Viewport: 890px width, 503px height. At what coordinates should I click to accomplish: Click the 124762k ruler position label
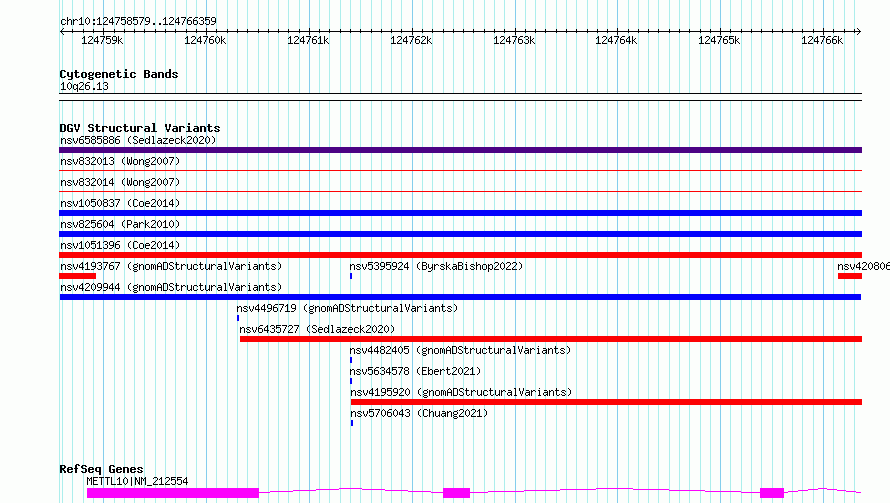411,40
